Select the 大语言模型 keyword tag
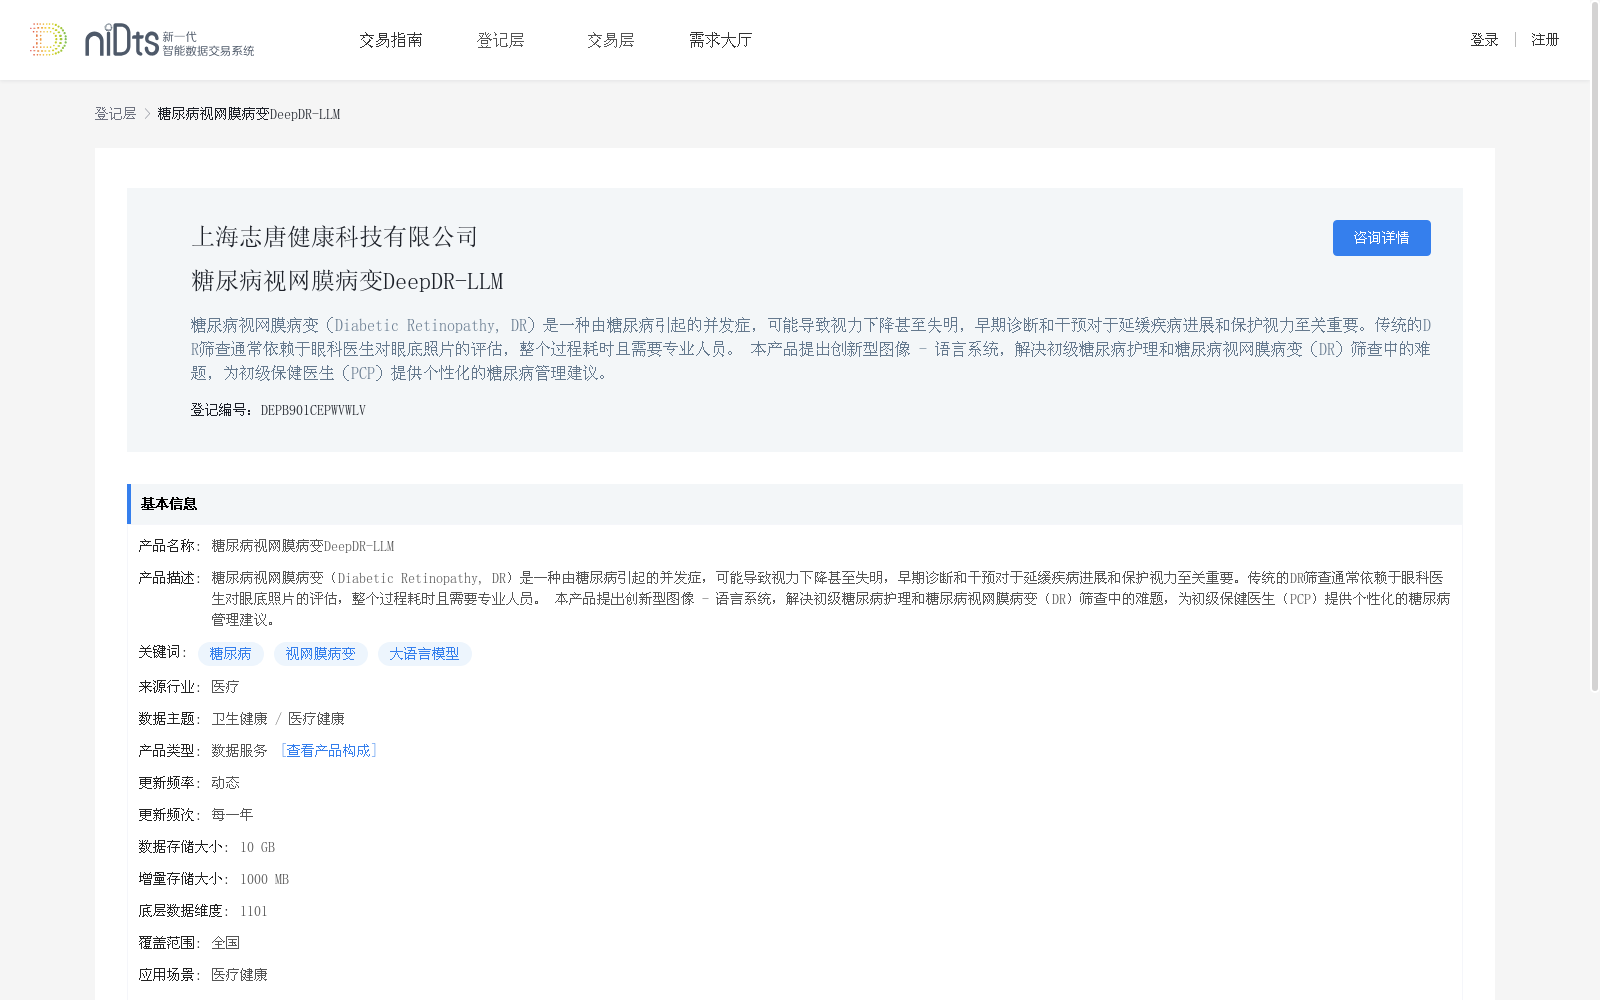 click(424, 653)
